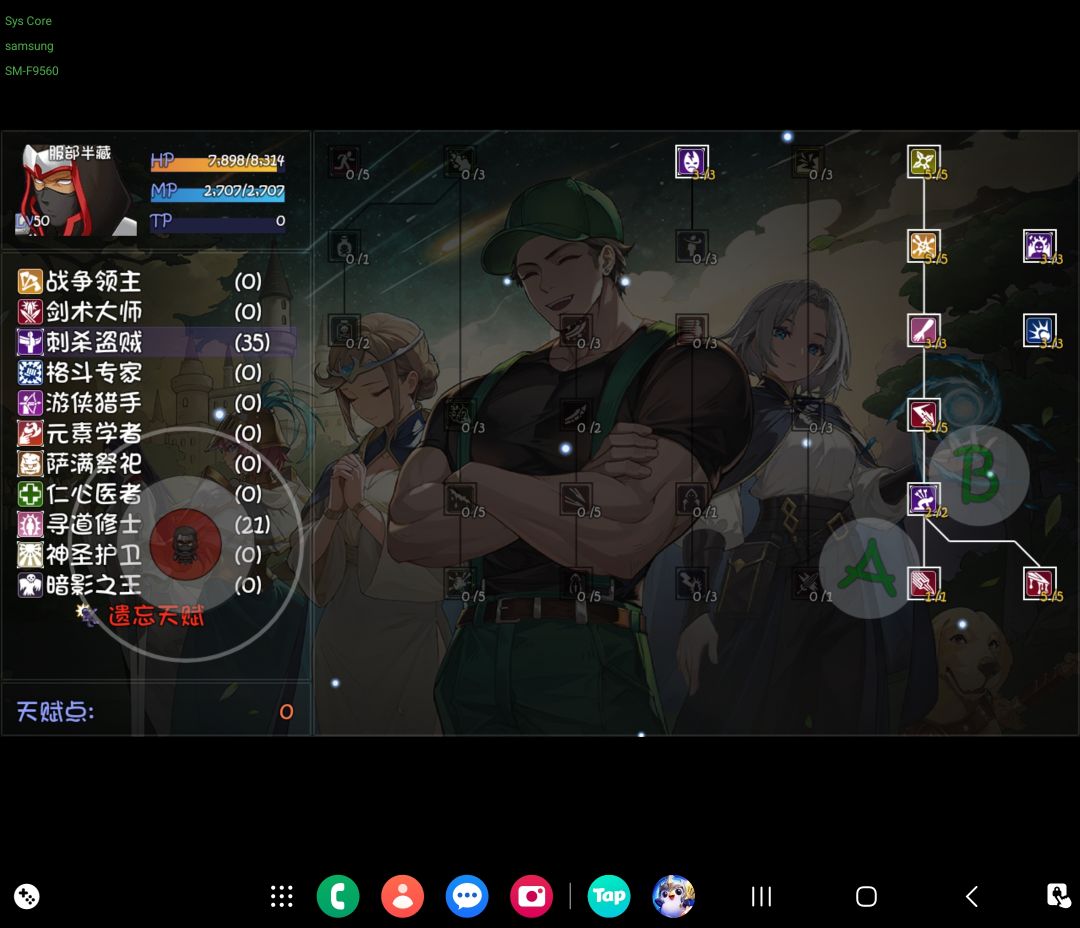1080x928 pixels.
Task: Select the locked crossed swords talent 0/1
Action: (x=807, y=584)
